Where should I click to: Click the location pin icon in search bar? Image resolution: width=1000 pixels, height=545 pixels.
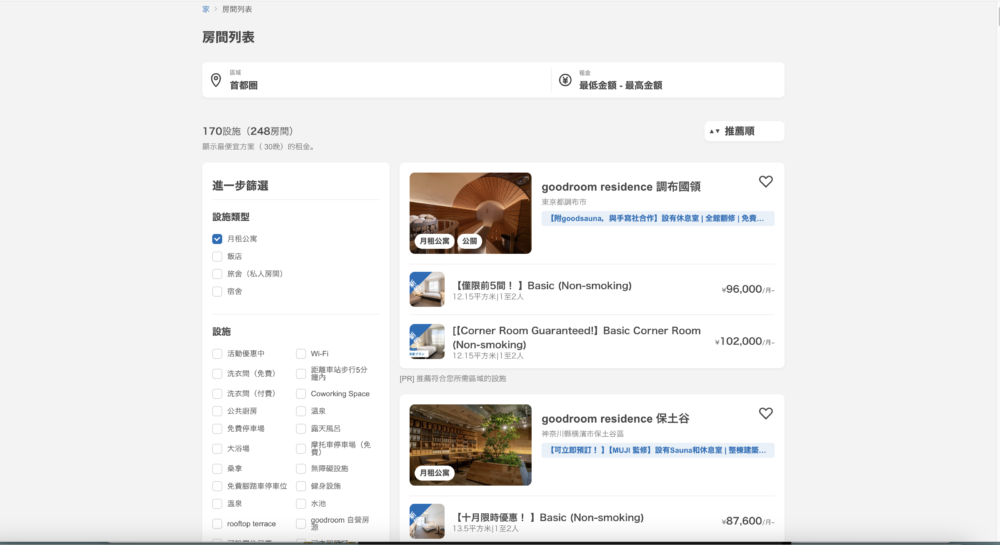click(216, 80)
